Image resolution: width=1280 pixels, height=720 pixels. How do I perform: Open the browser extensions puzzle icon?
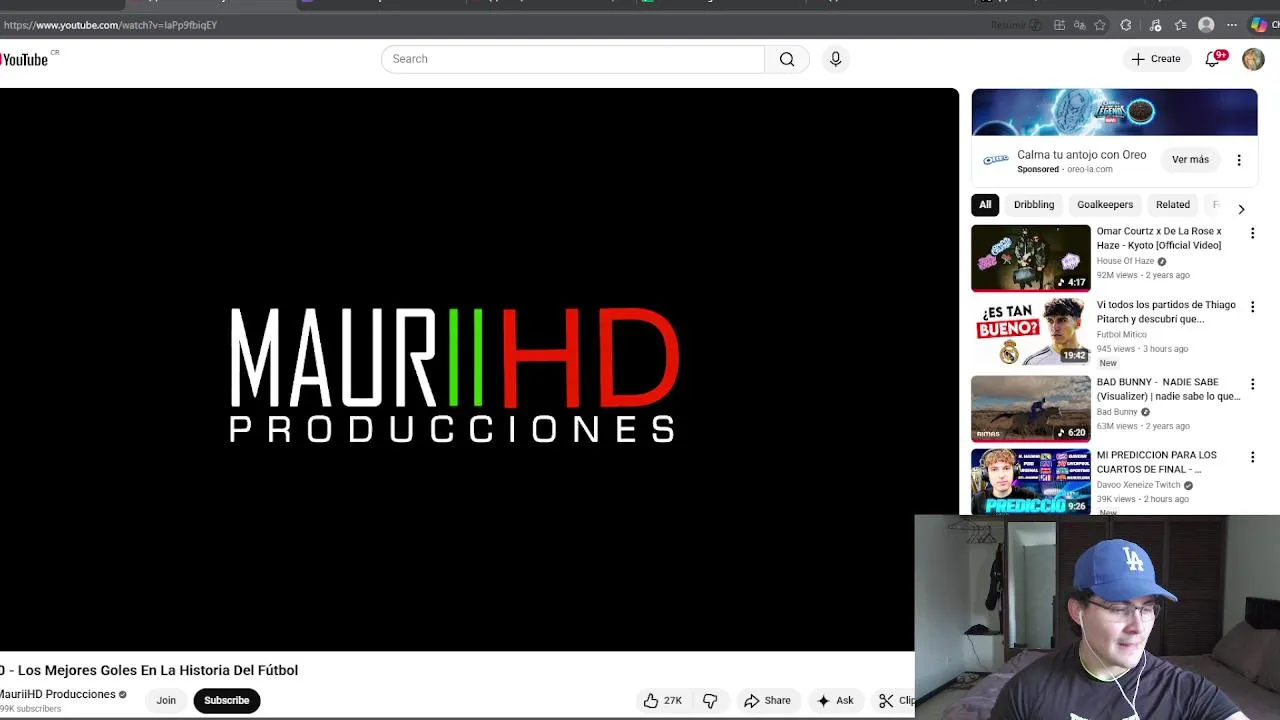coord(1126,25)
